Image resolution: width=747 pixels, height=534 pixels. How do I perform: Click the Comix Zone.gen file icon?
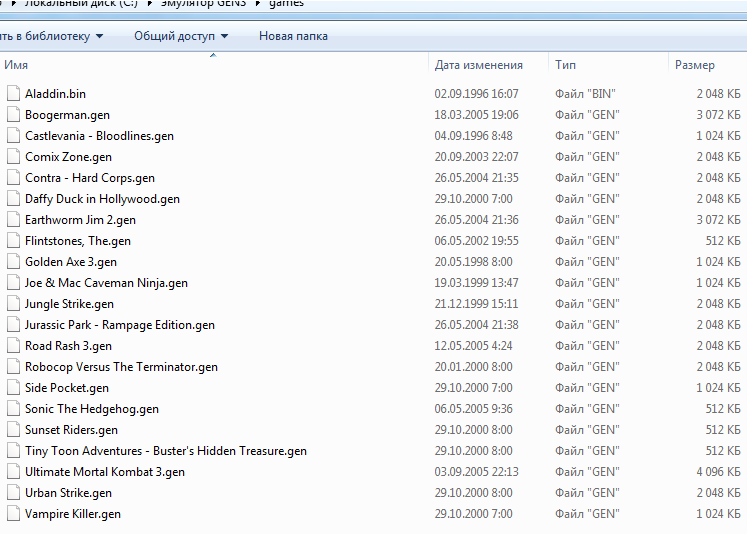click(x=13, y=156)
